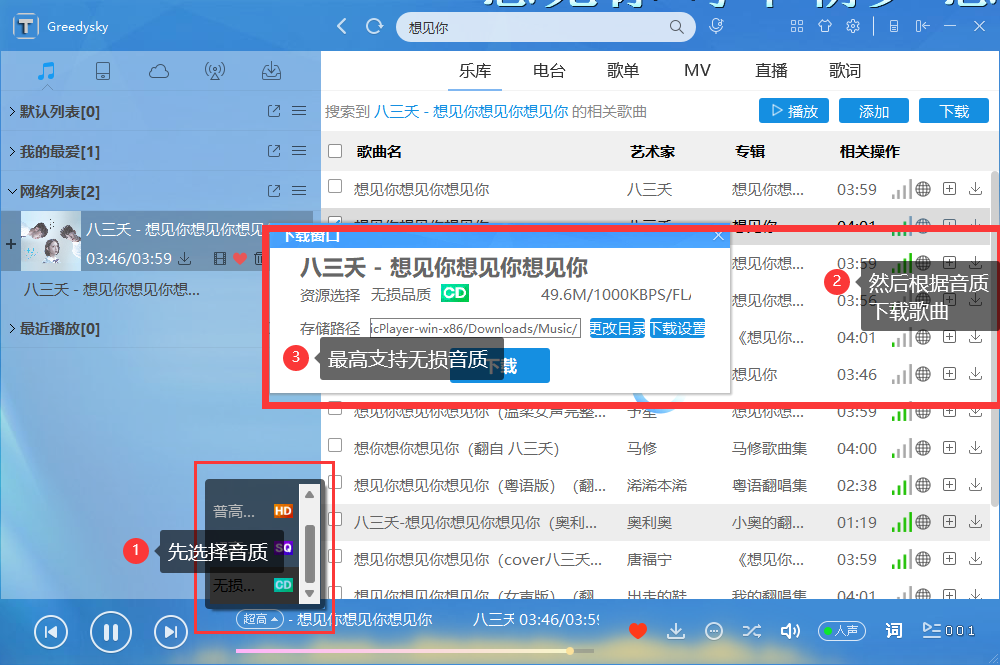The image size is (1000, 665).
Task: Refresh the search results page
Action: tap(374, 26)
